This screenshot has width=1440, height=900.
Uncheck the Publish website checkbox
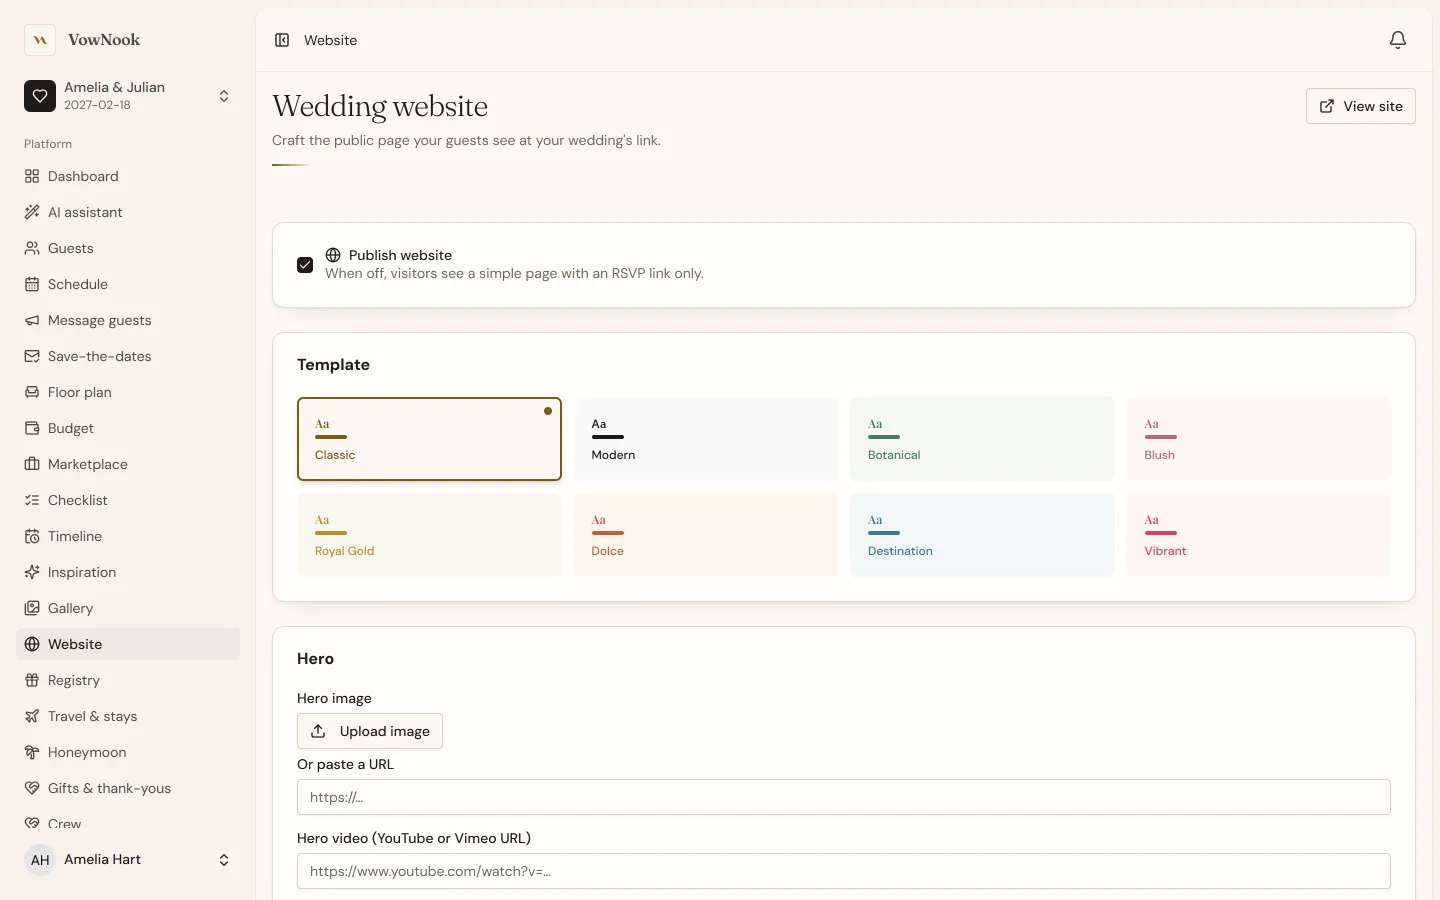coord(305,265)
